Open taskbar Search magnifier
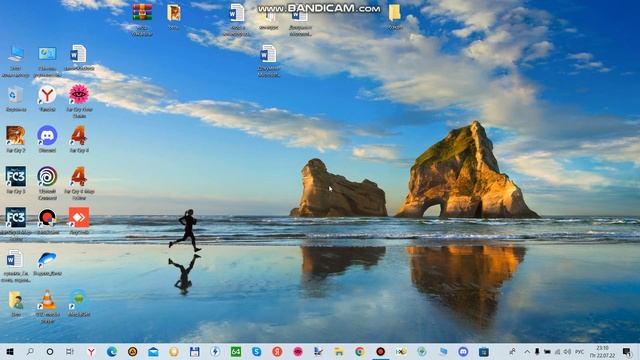Image resolution: width=640 pixels, height=360 pixels. tap(30, 351)
